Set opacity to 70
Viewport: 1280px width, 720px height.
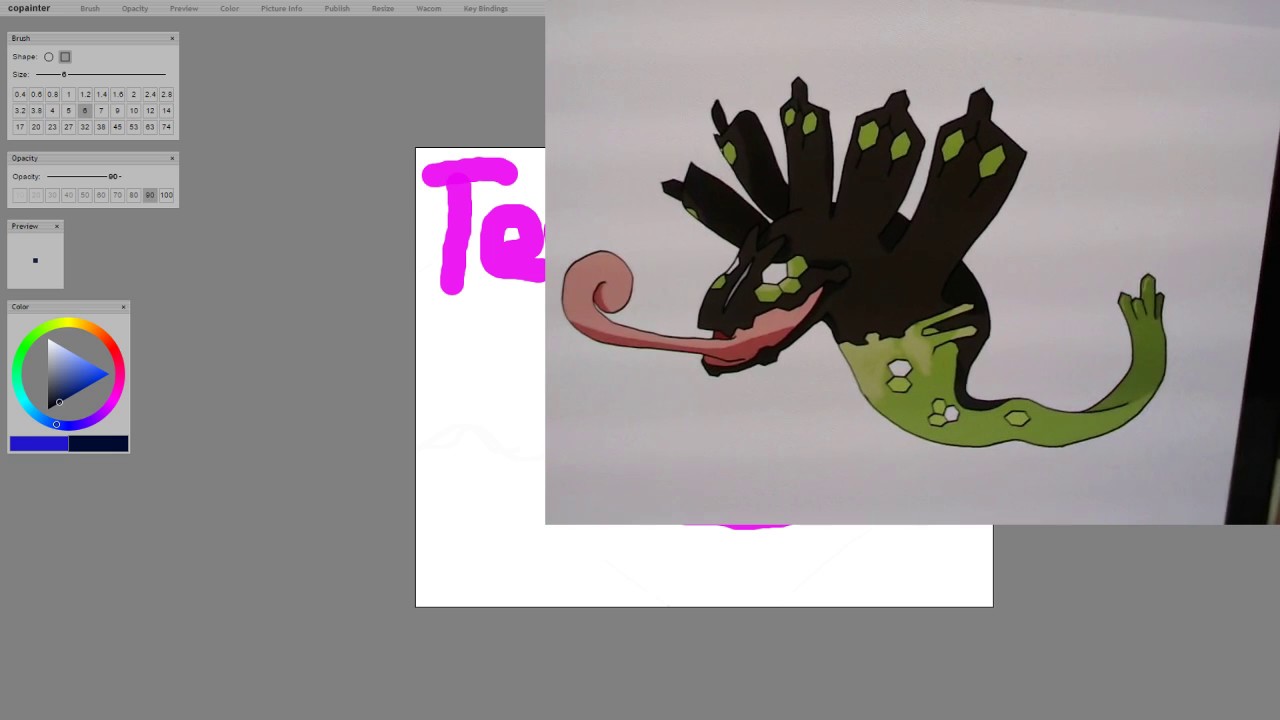click(x=117, y=195)
